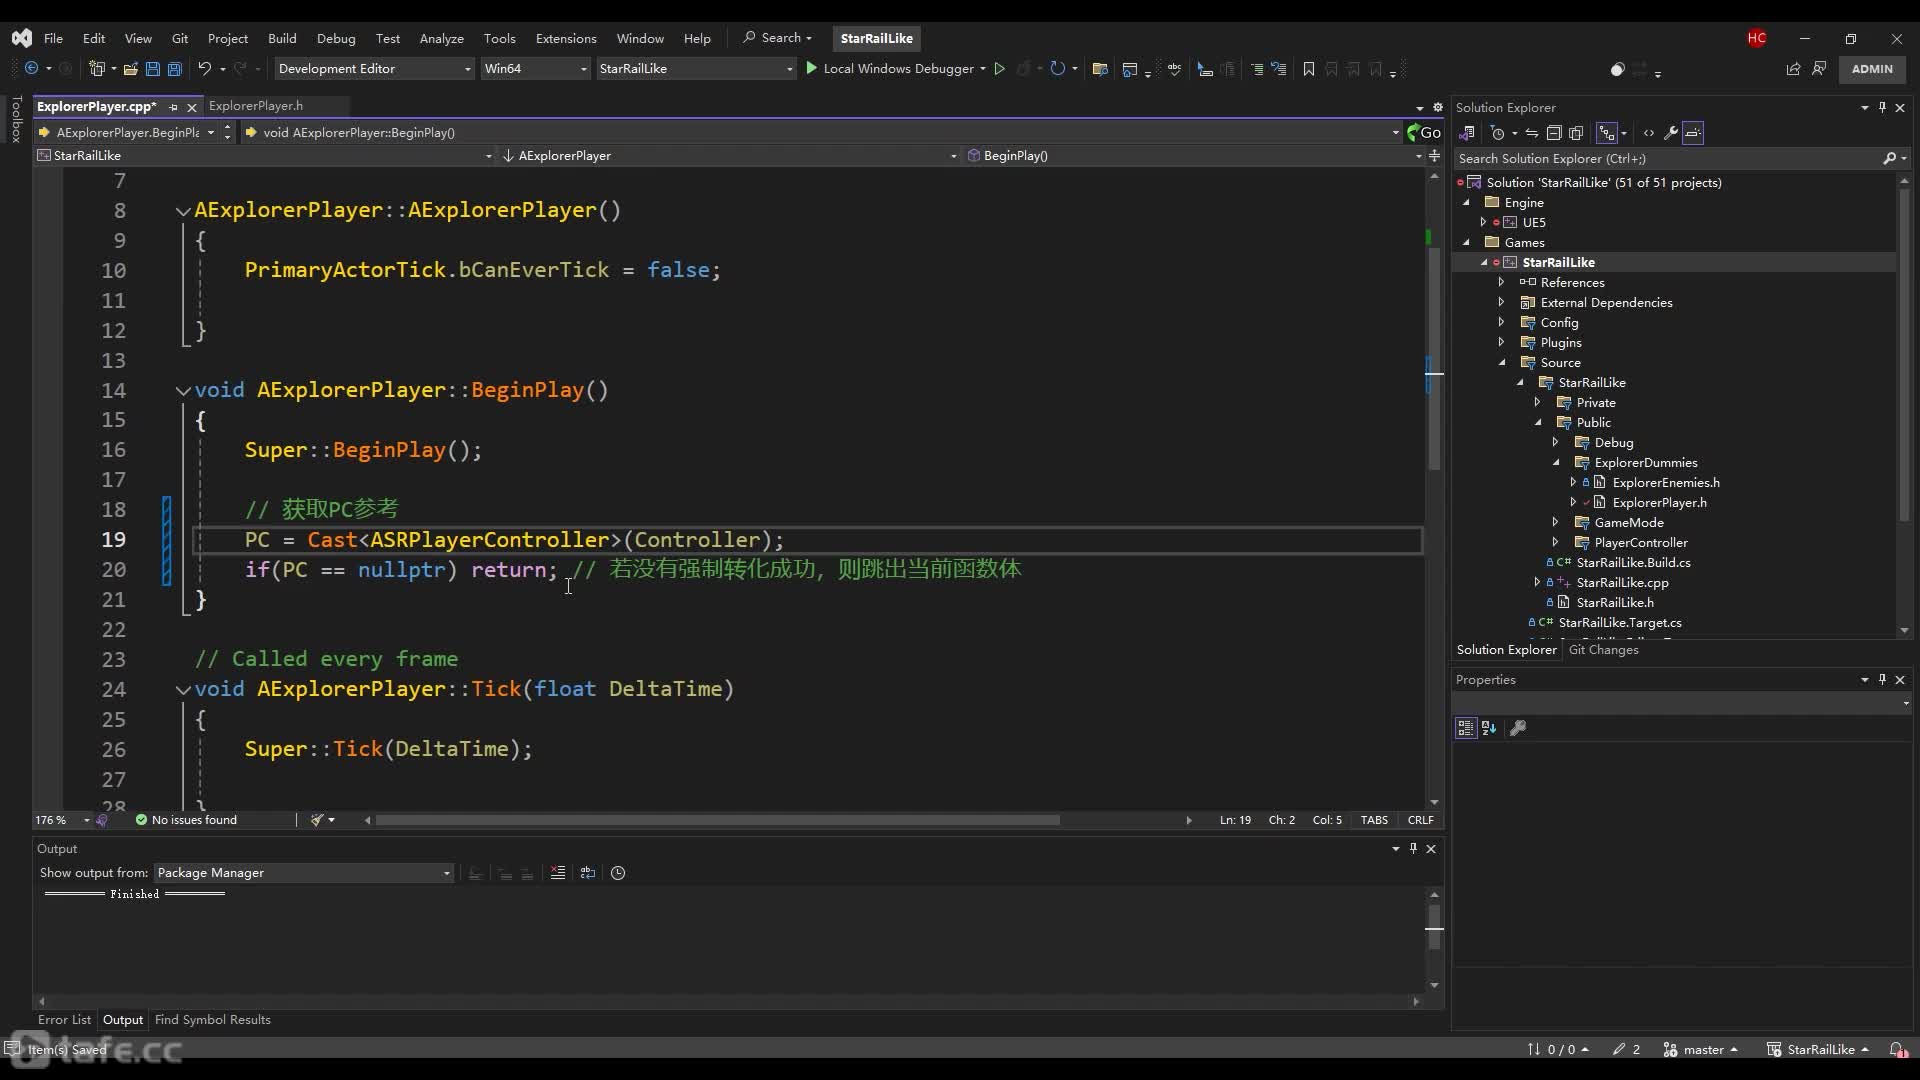Click the BeginPlay() function breadcrumb
Viewport: 1920px width, 1080px height.
click(x=1015, y=156)
